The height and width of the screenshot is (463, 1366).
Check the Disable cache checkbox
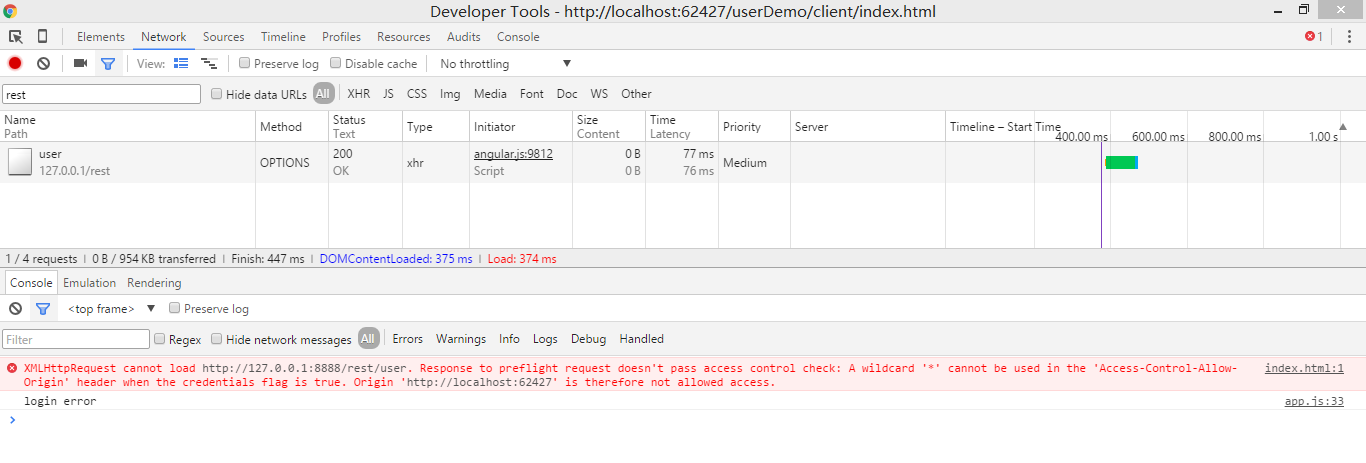(x=336, y=63)
